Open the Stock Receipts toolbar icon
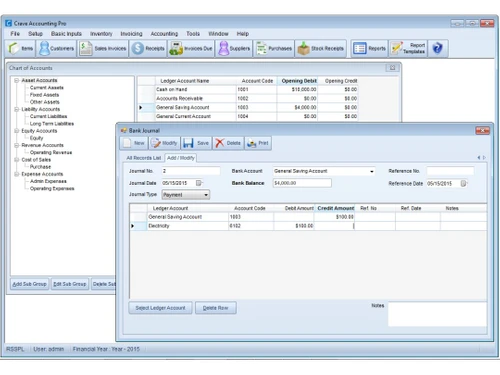500x375 pixels. [320, 49]
